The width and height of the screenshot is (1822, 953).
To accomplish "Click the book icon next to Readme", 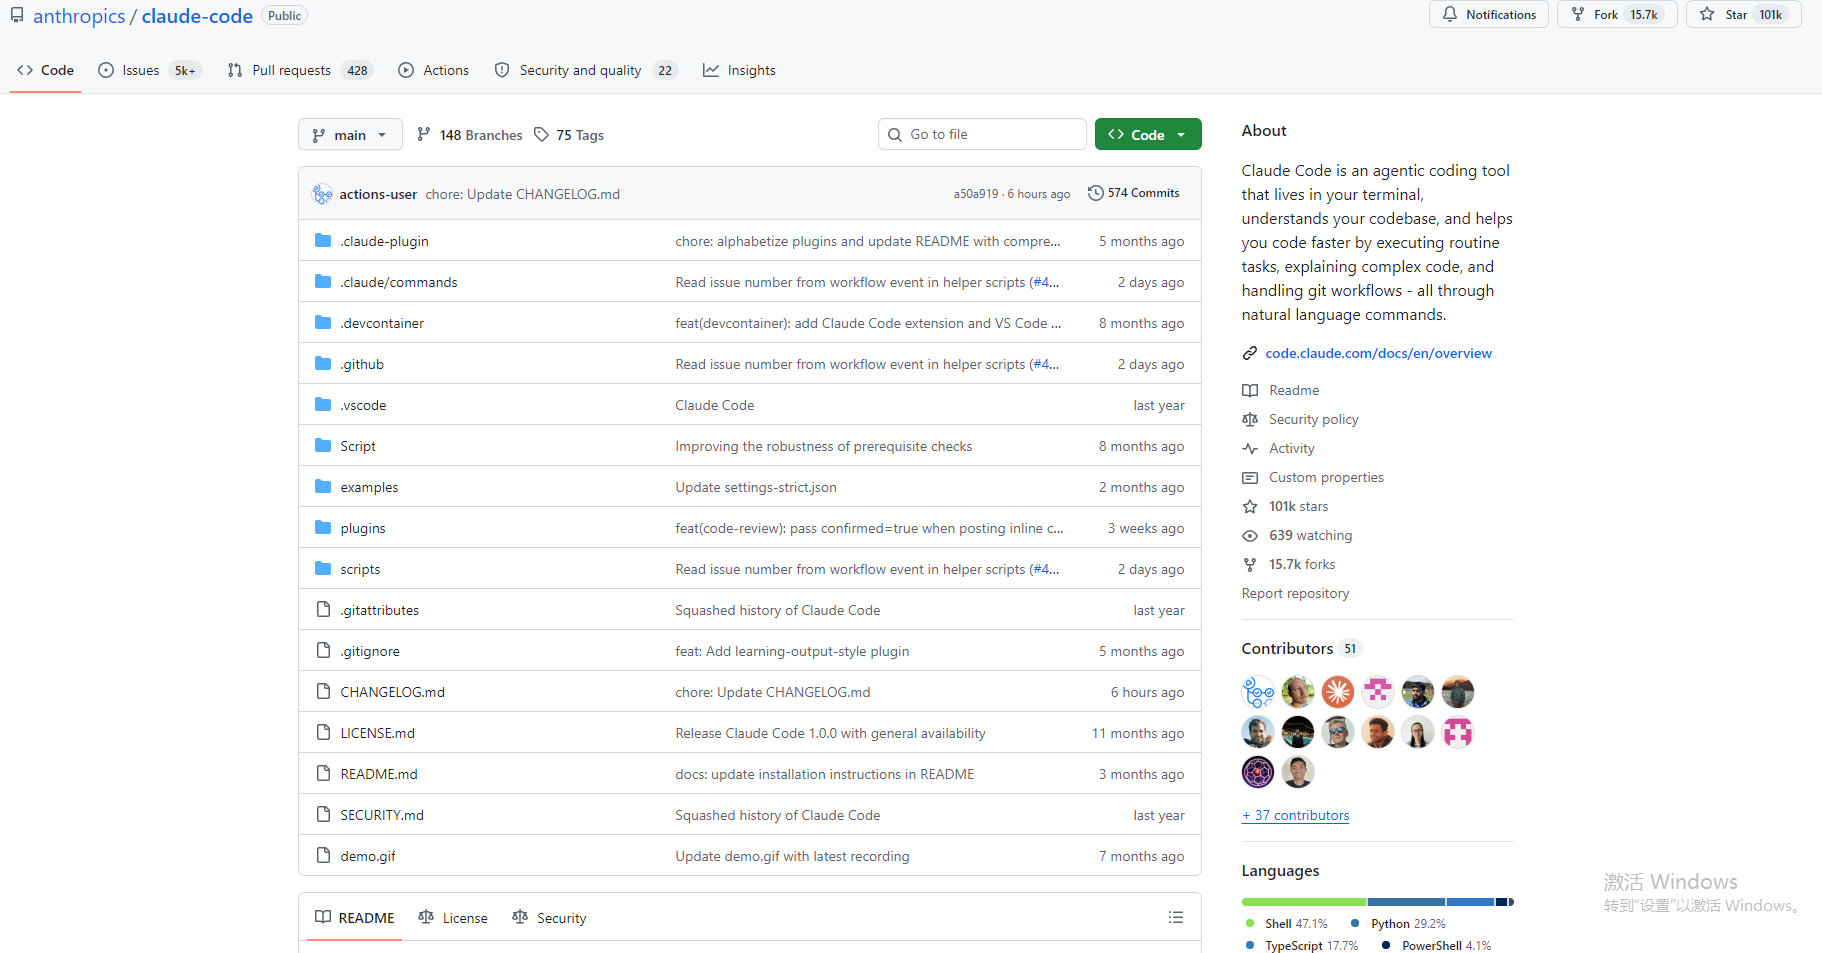I will 1250,390.
